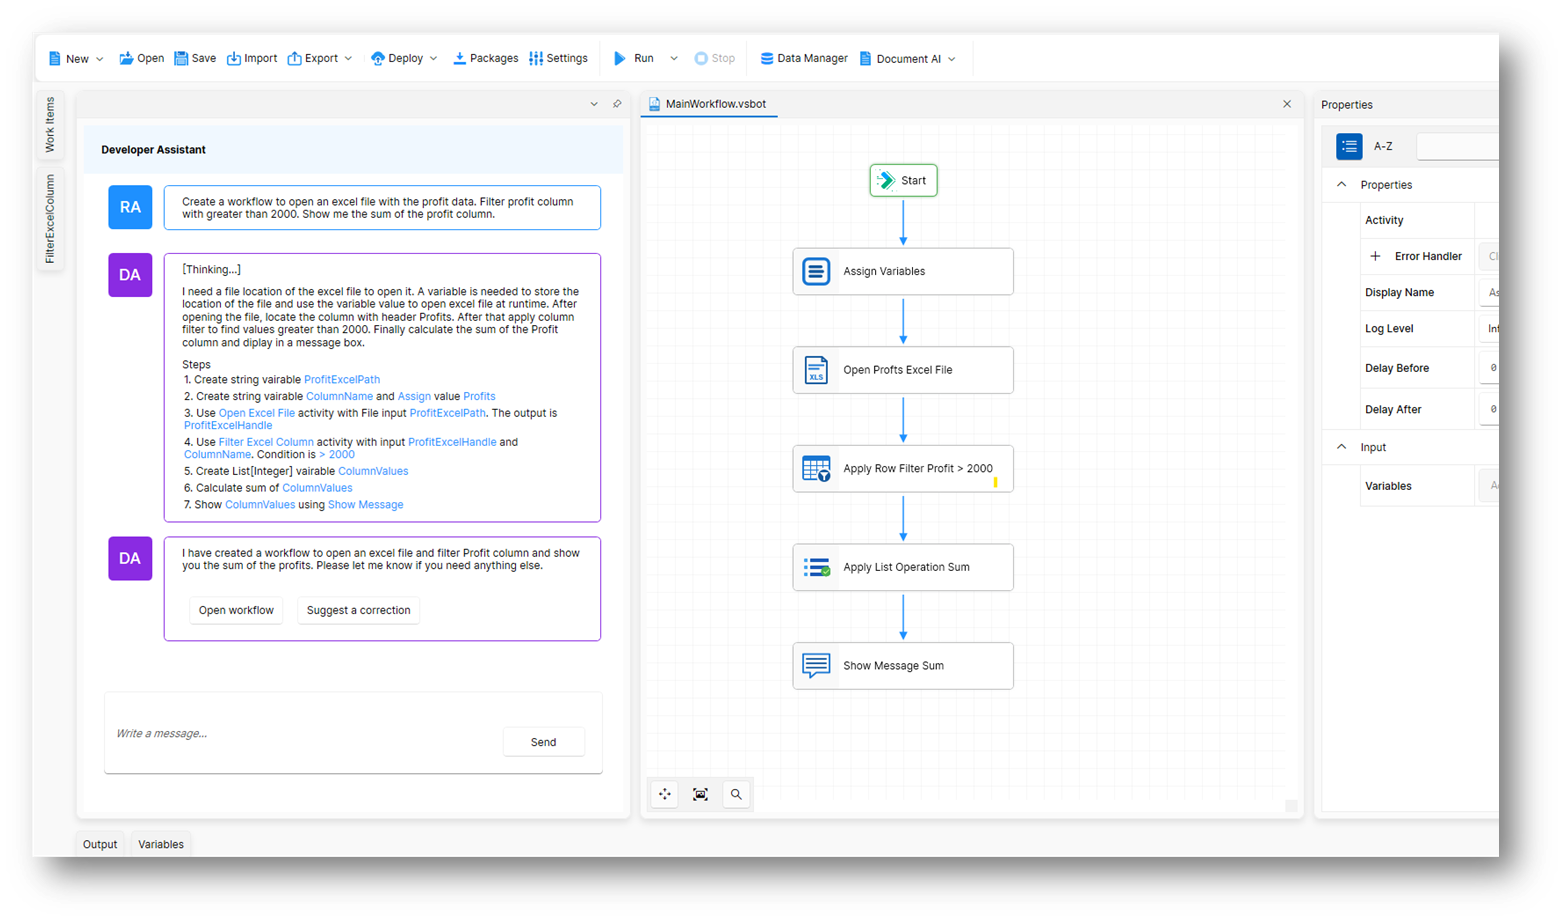1564x922 pixels.
Task: Select the Open Profits Excel File node icon
Action: 816,370
